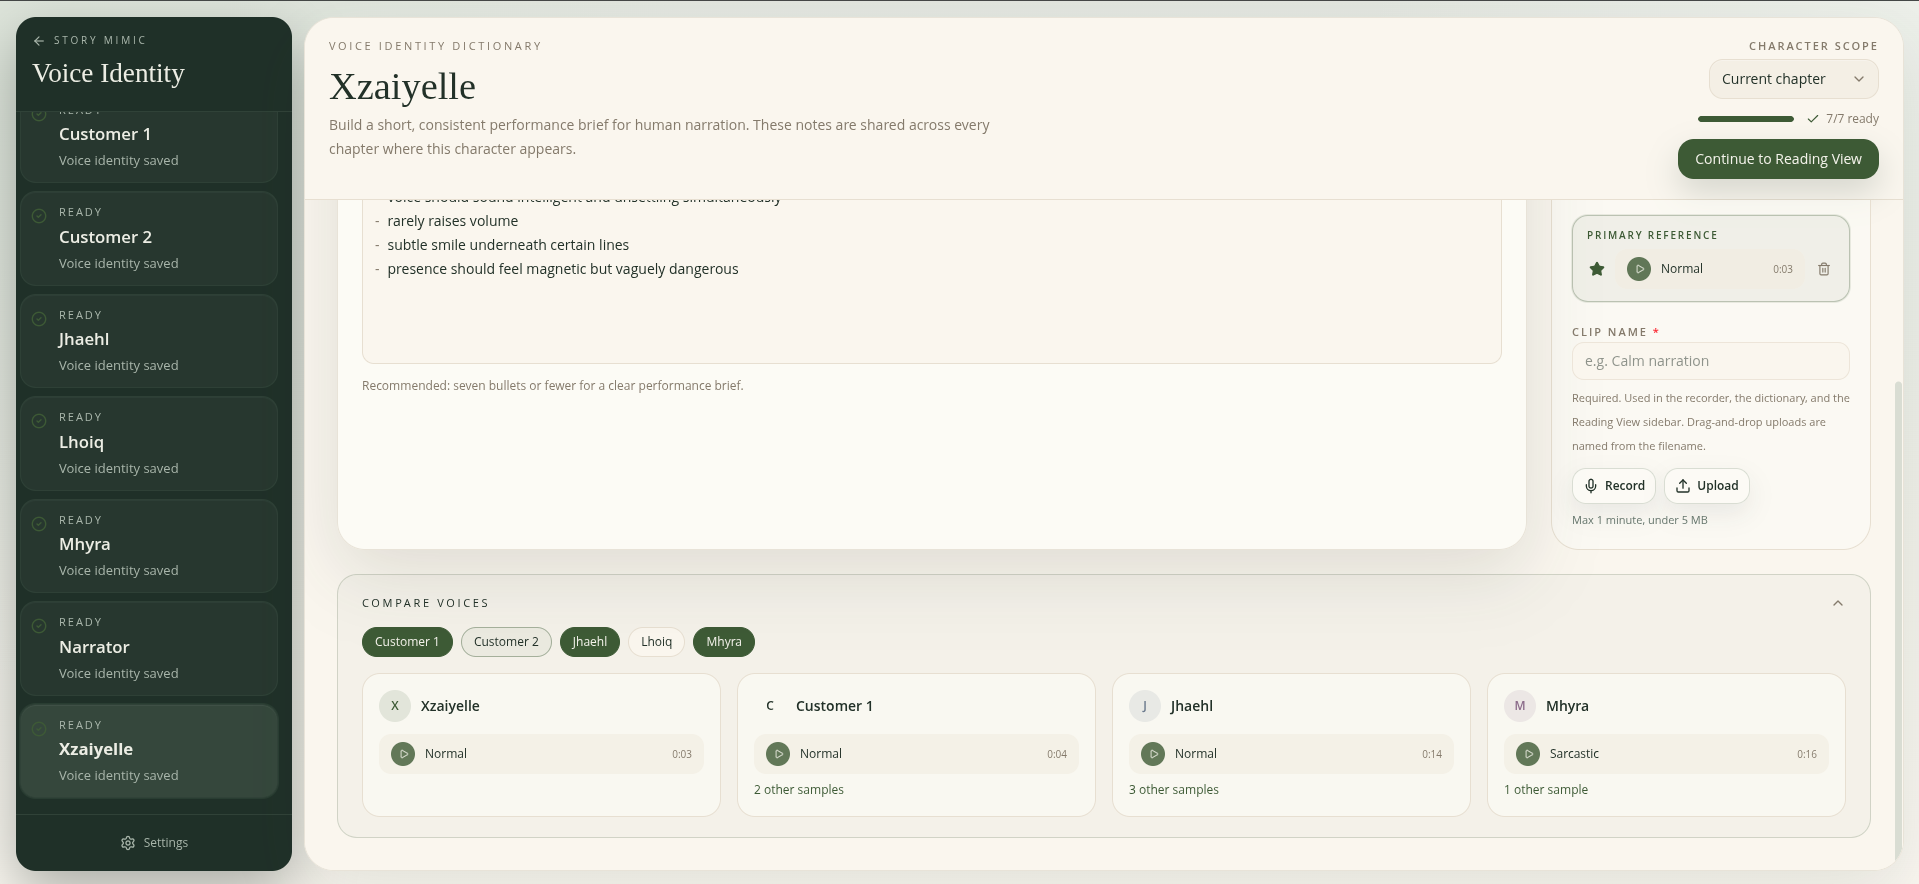Select Mhyra in the sidebar
1919x884 pixels.
[149, 546]
